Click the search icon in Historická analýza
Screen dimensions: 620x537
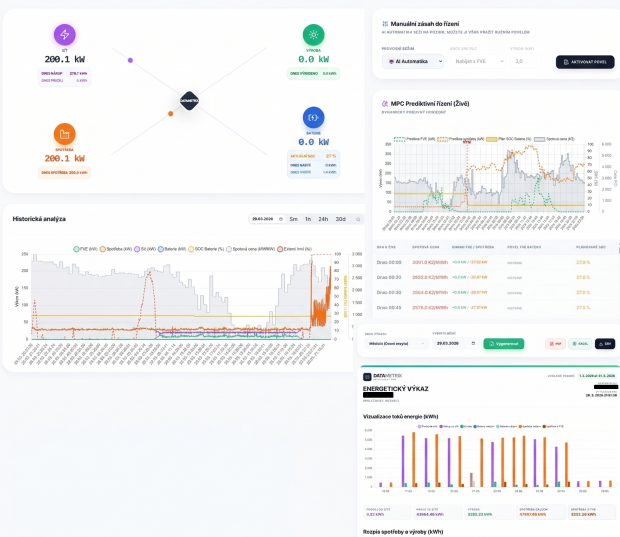(x=358, y=219)
